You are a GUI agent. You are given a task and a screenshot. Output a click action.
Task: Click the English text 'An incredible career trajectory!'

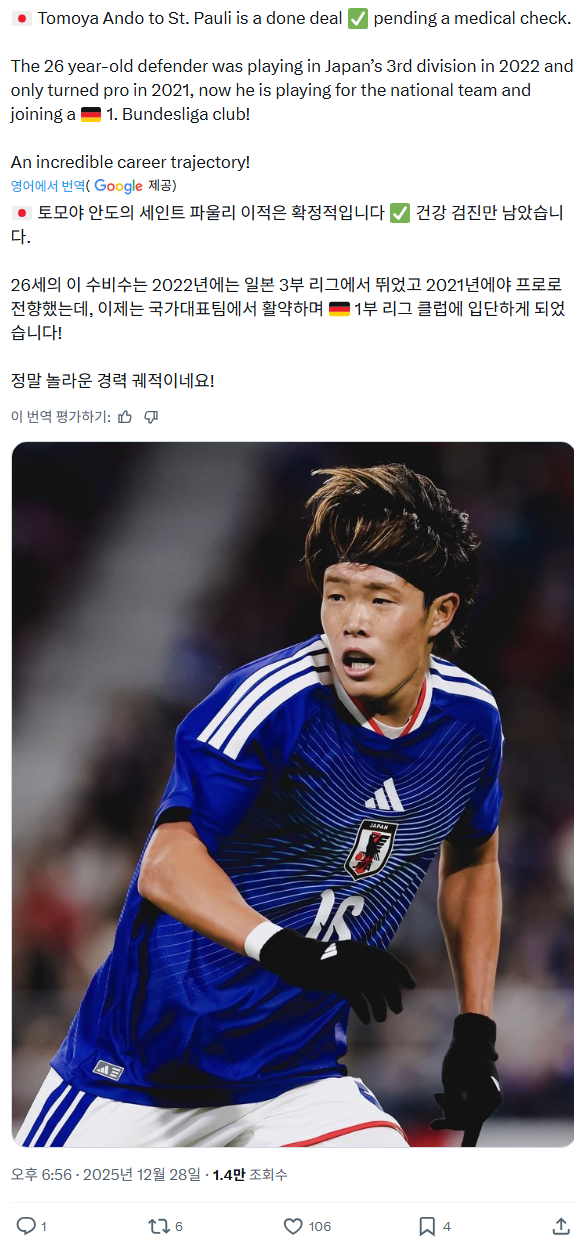pyautogui.click(x=130, y=162)
